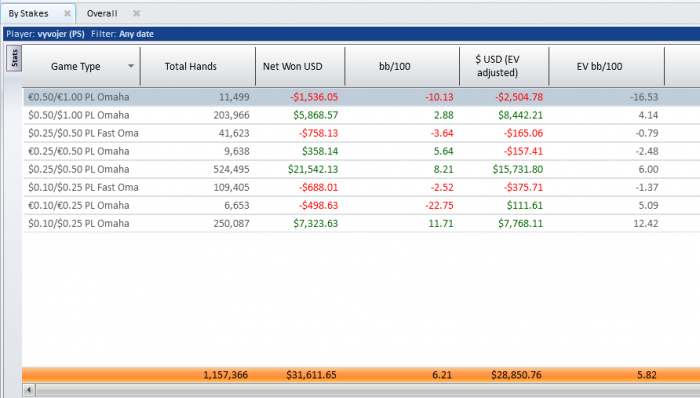Click the 1,157,366 total hands summary
The image size is (700, 398).
pyautogui.click(x=225, y=375)
